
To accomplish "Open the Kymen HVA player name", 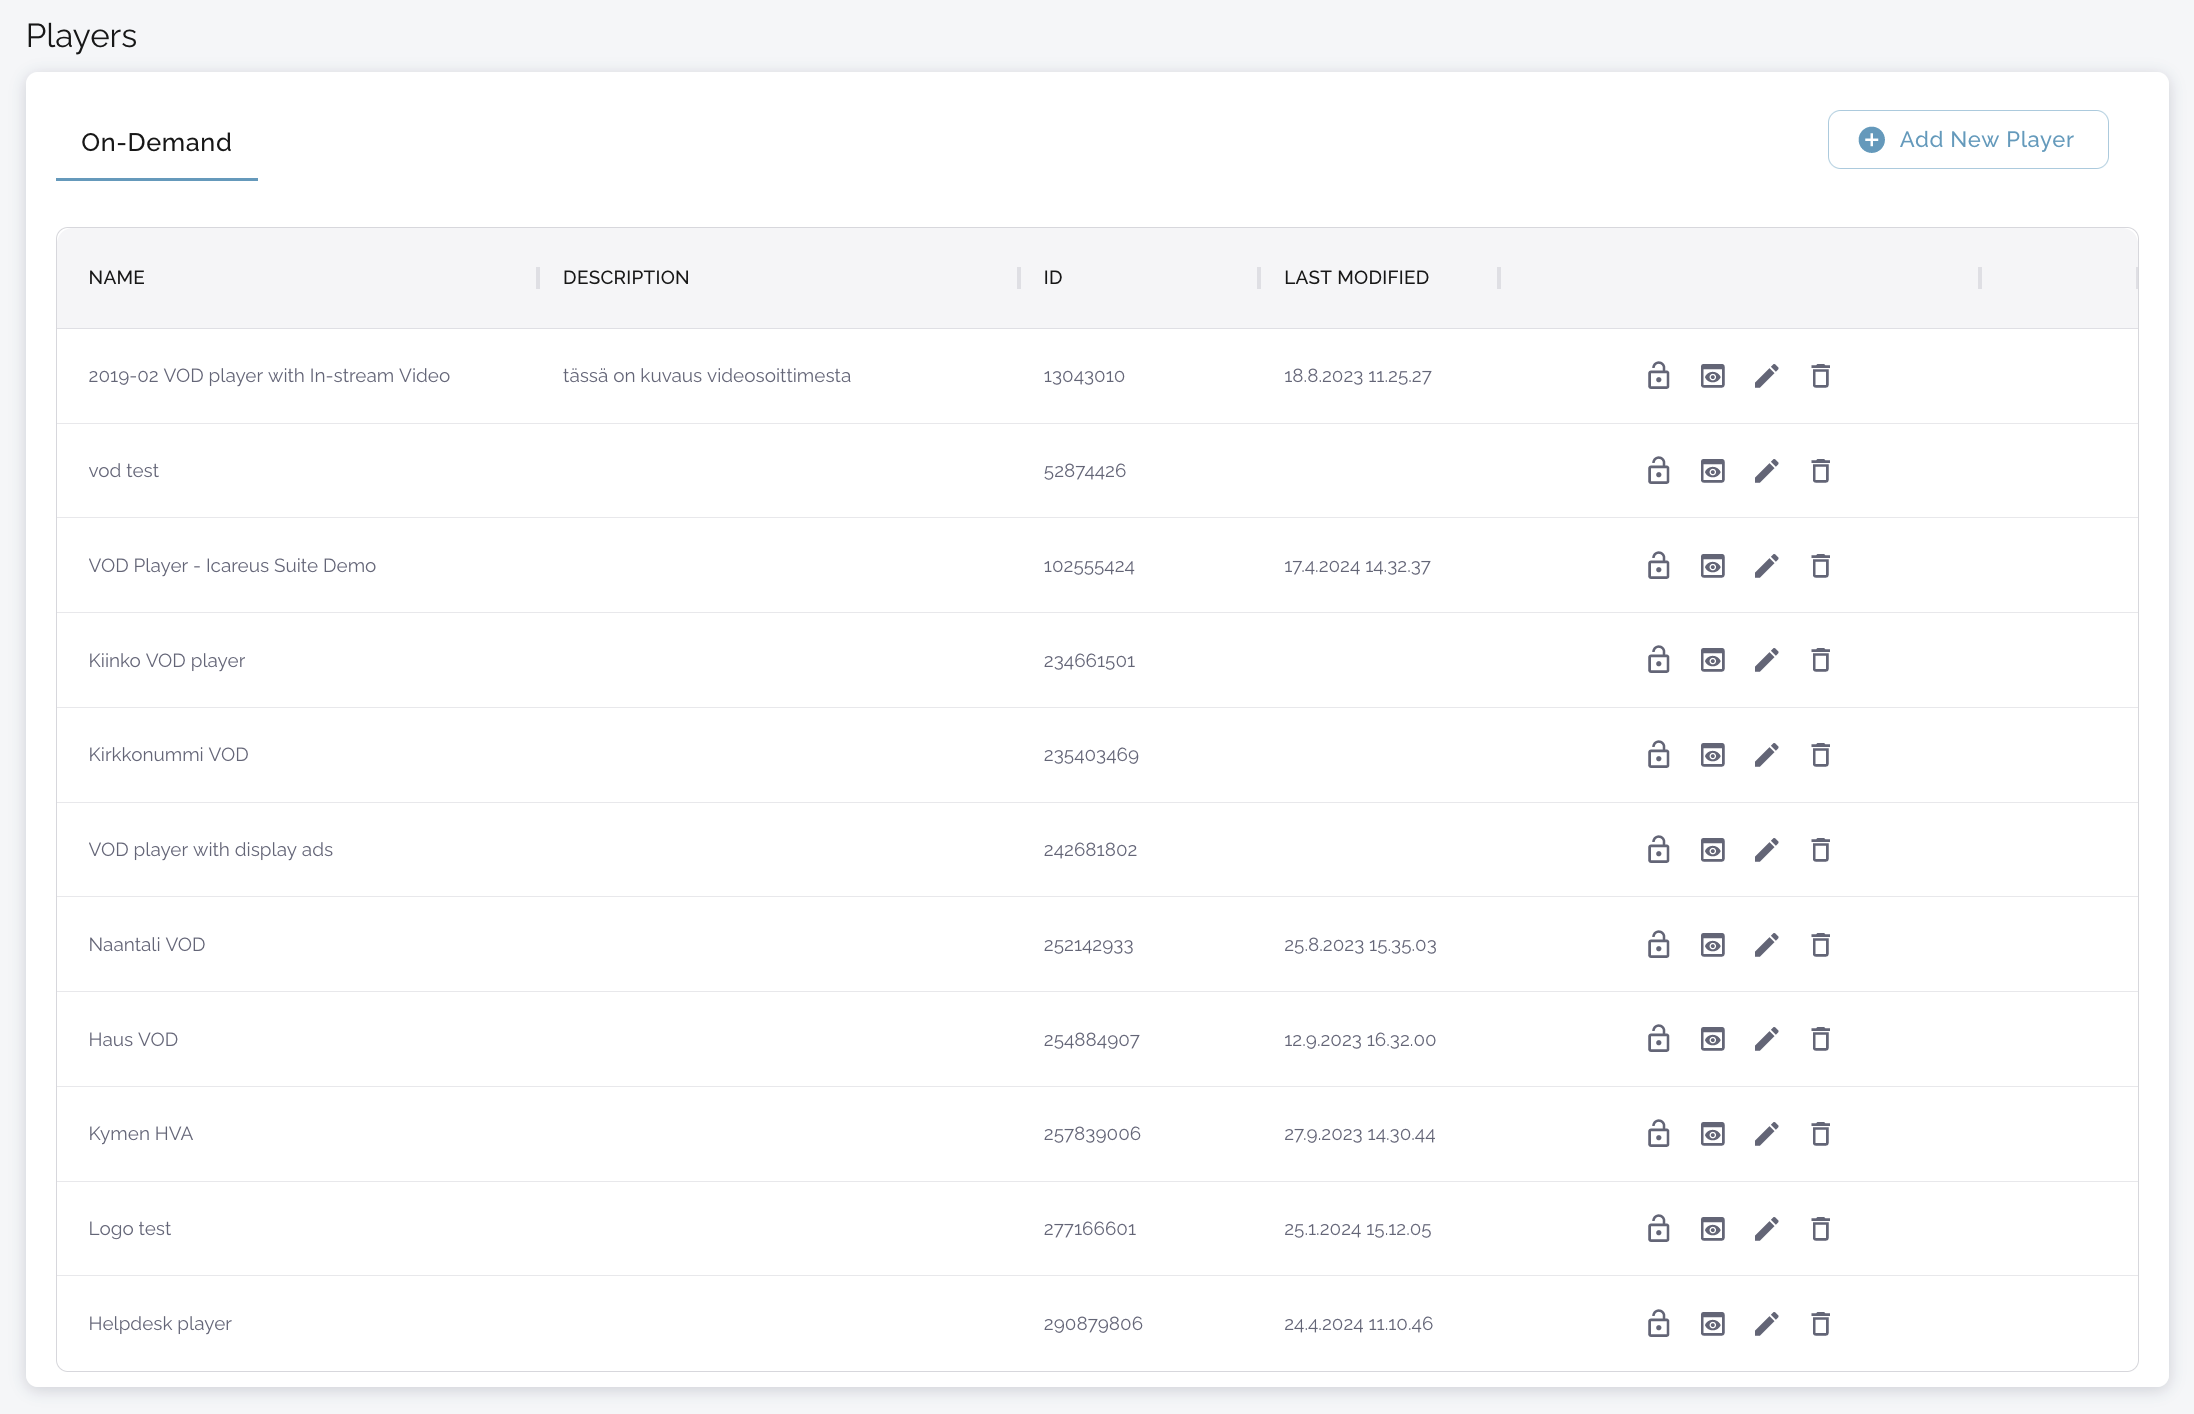I will click(x=140, y=1134).
